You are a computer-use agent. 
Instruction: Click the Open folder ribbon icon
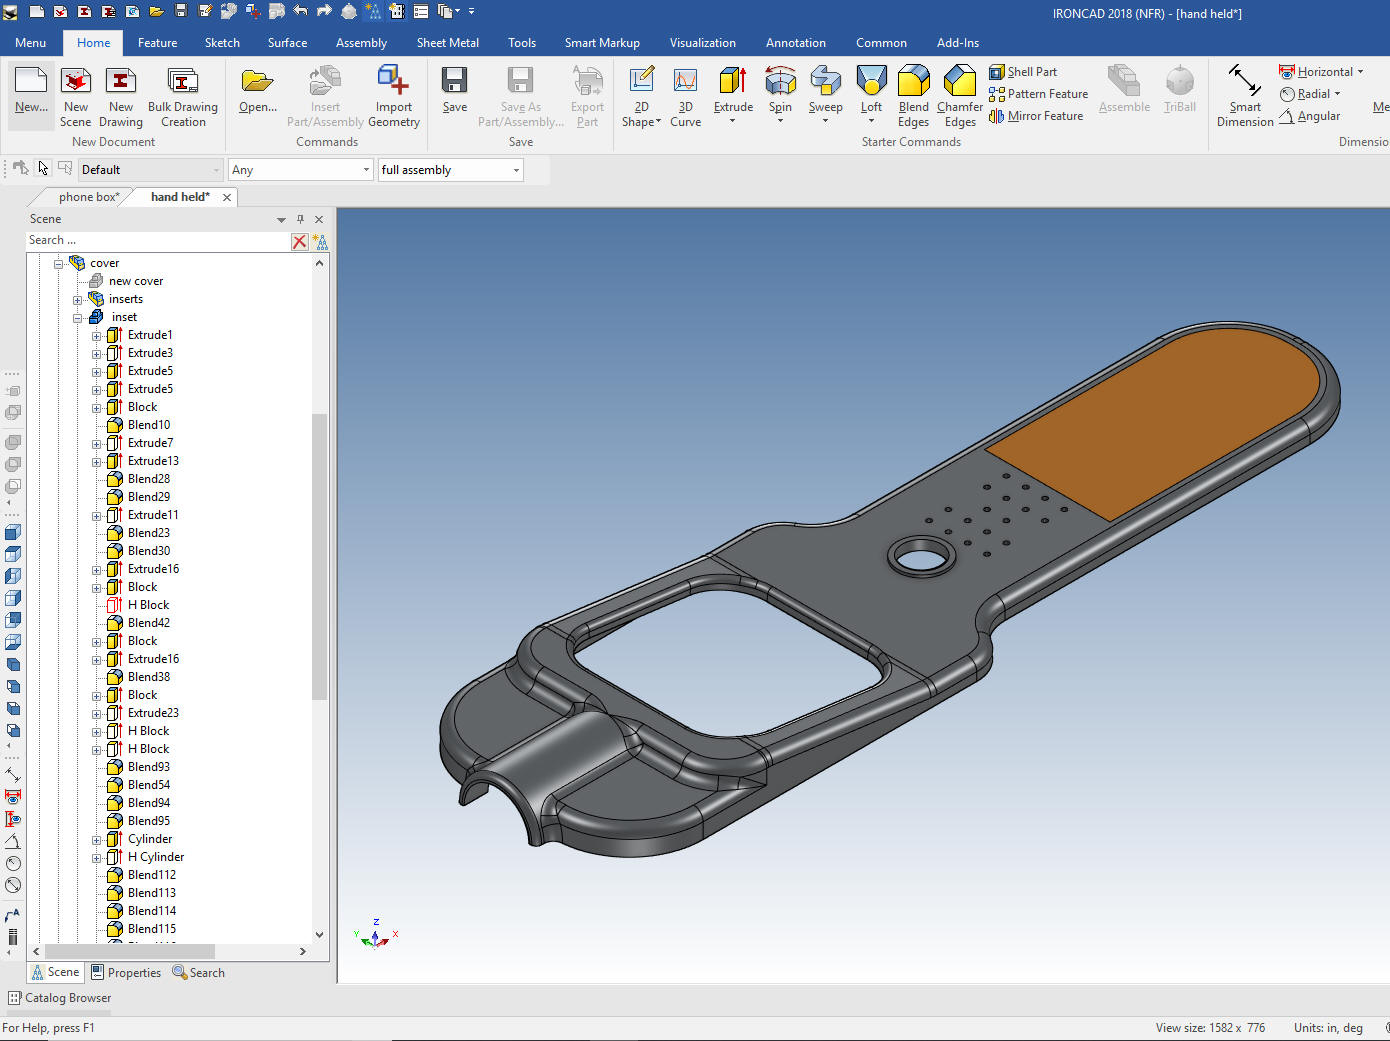pos(258,91)
